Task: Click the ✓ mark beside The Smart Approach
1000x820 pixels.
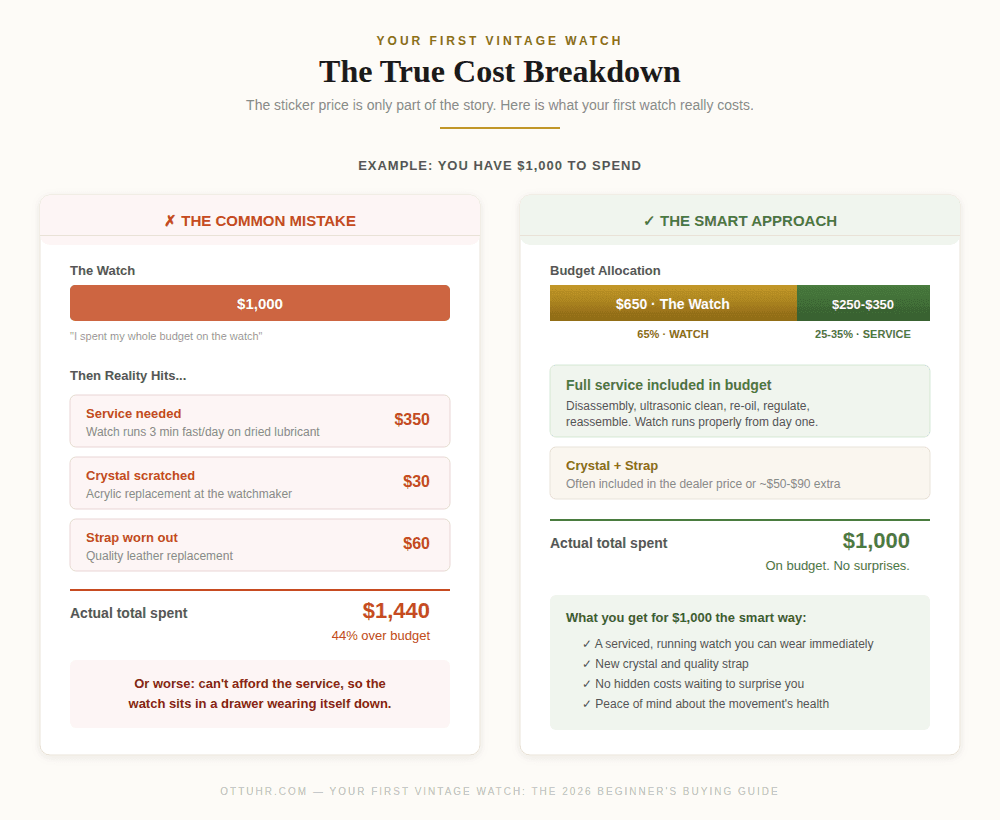Action: (x=649, y=221)
